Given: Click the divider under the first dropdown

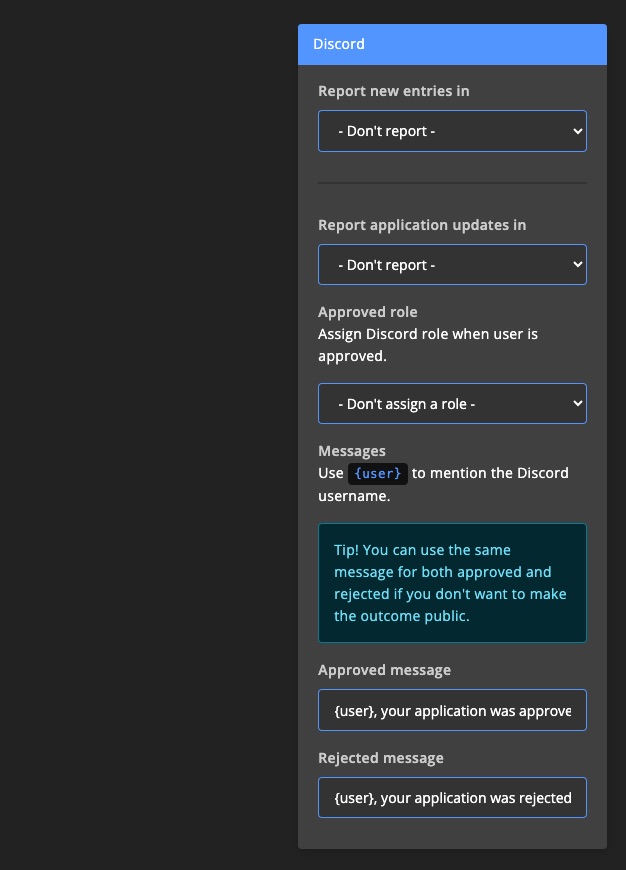Looking at the screenshot, I should click(x=452, y=183).
